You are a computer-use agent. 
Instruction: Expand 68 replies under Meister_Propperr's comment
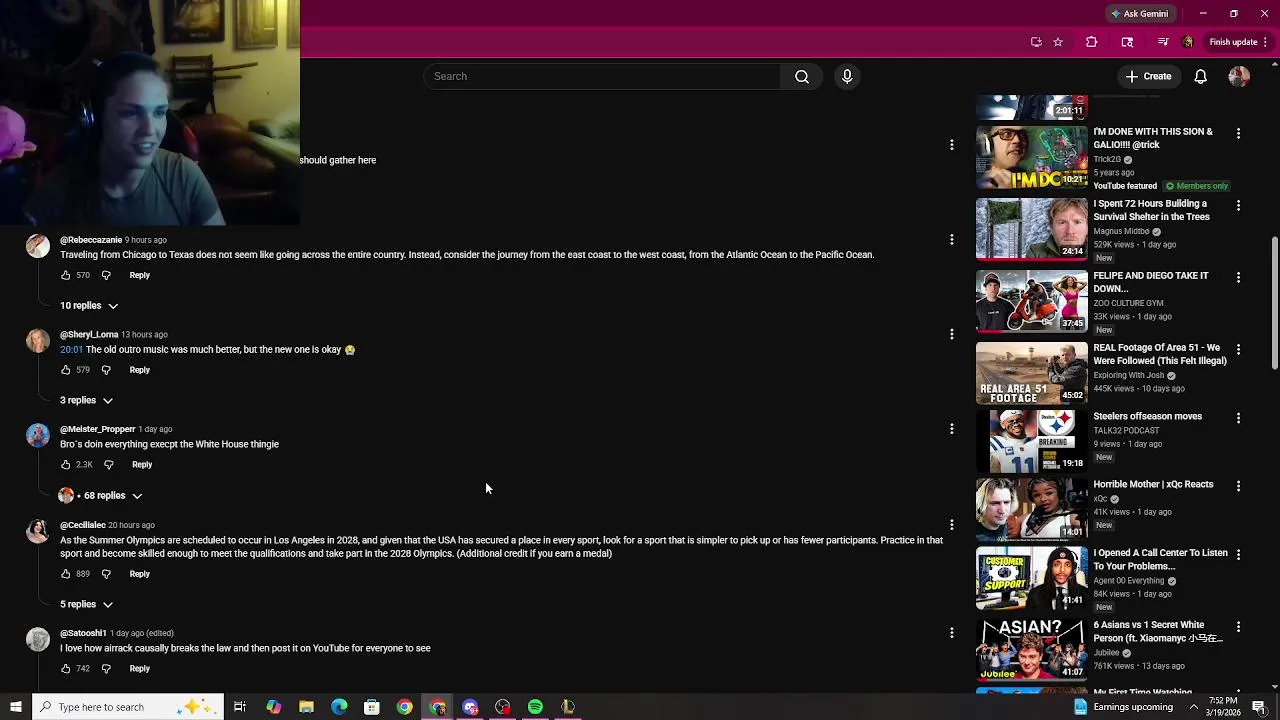(101, 495)
